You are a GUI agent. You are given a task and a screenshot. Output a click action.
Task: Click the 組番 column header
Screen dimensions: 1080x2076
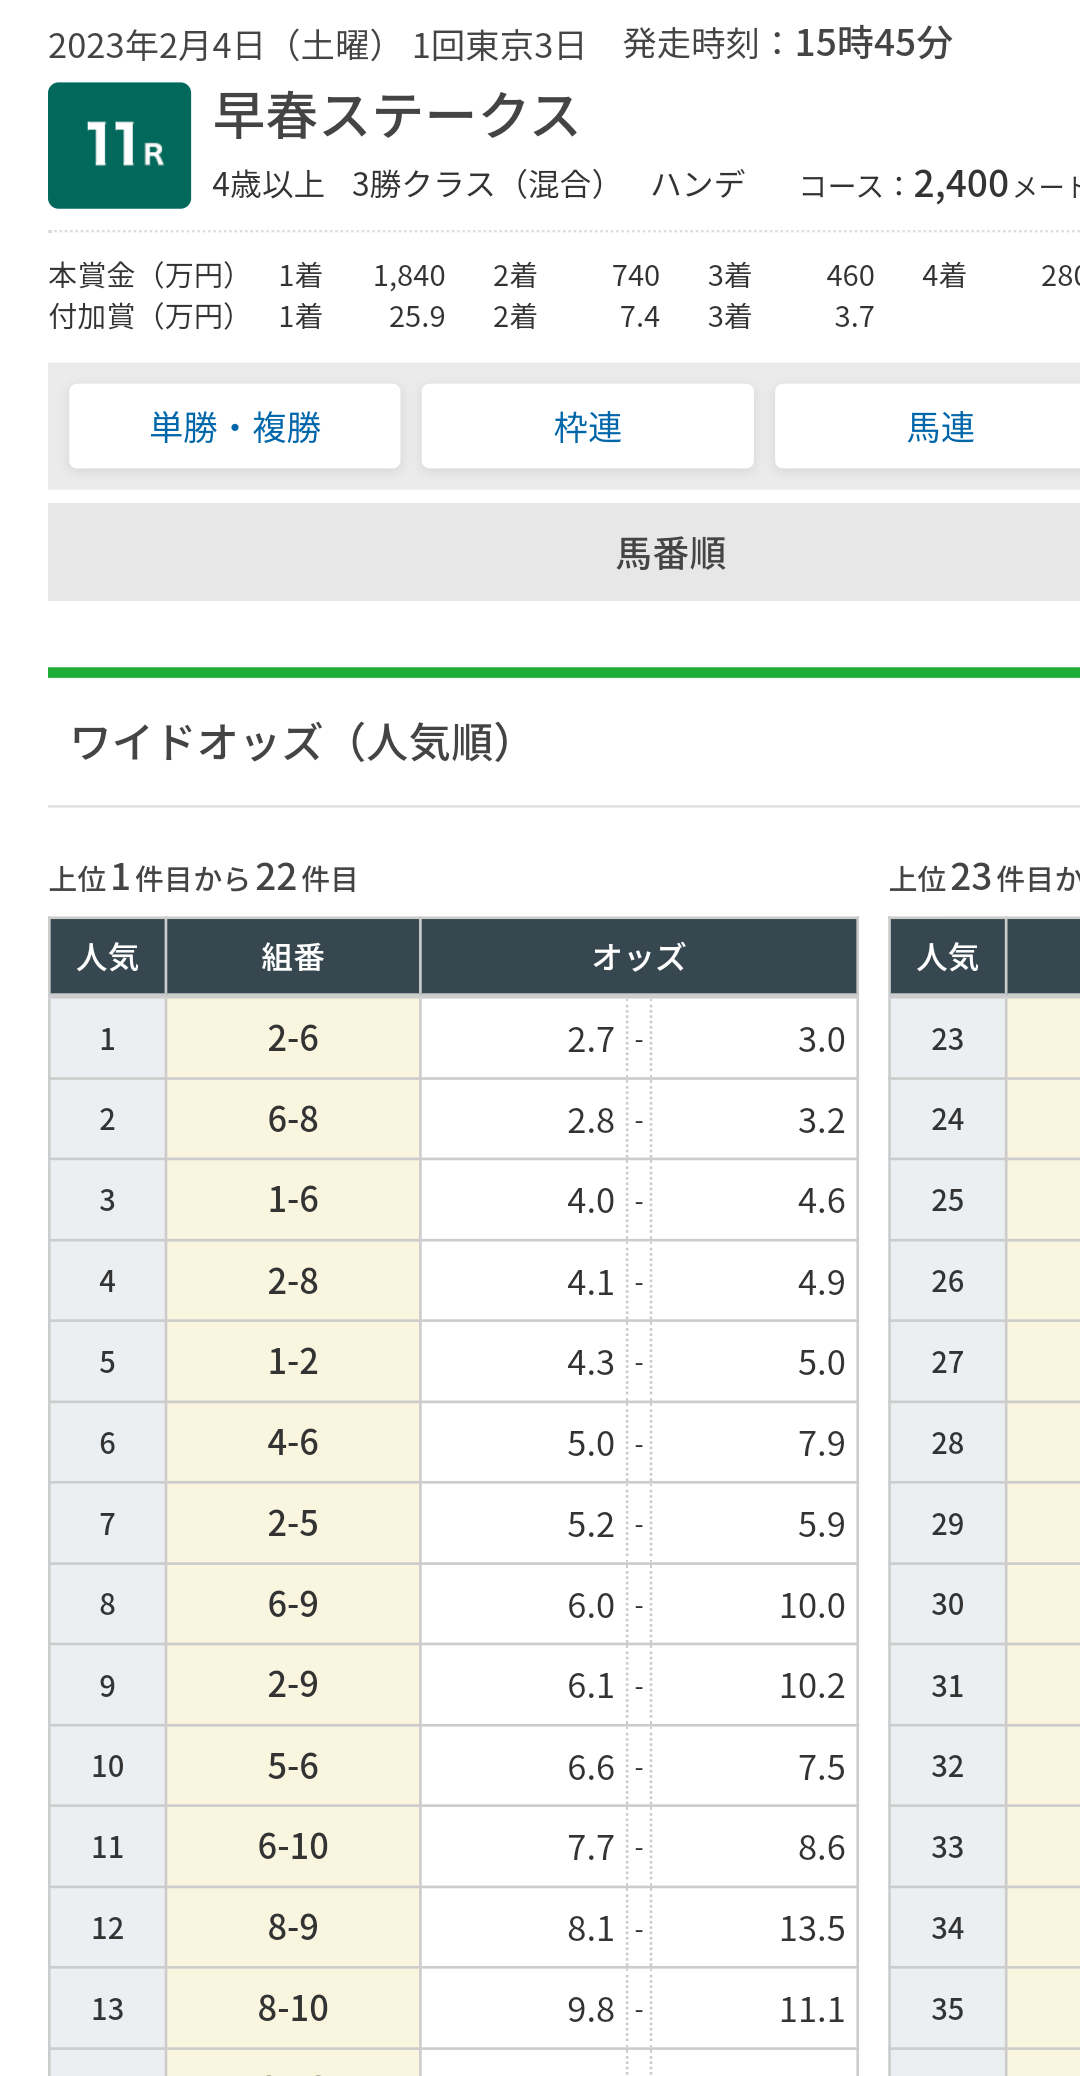pos(293,957)
